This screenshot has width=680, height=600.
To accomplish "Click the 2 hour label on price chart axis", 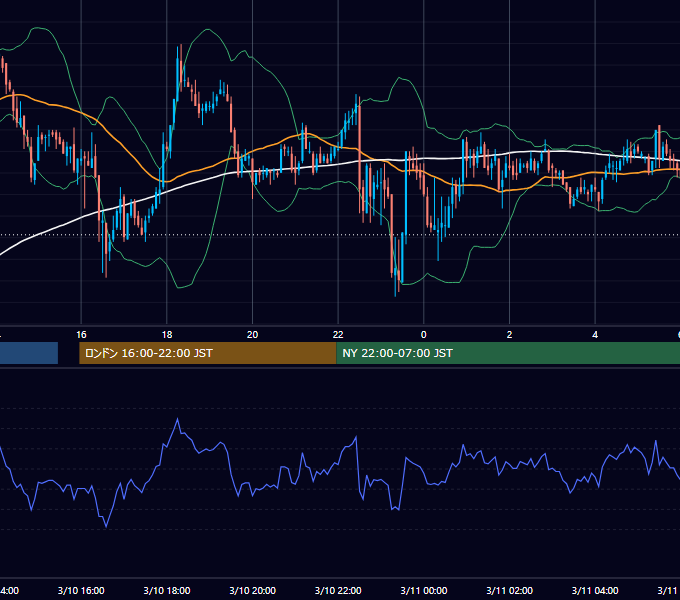I will click(509, 335).
